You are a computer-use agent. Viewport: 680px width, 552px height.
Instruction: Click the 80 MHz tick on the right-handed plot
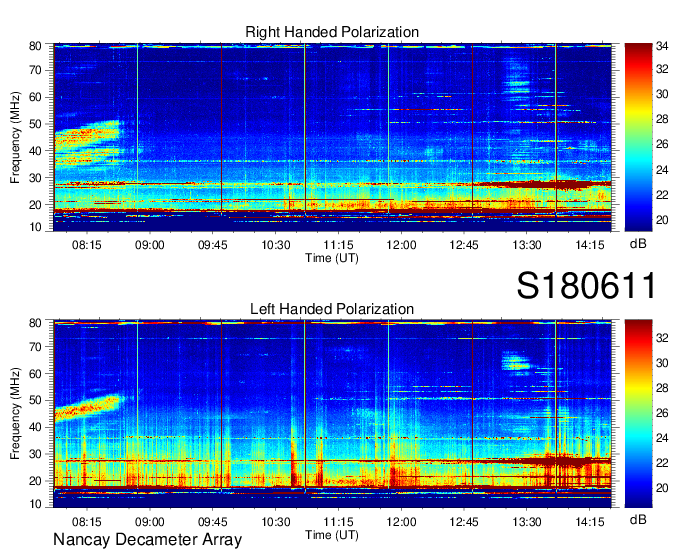[x=35, y=46]
